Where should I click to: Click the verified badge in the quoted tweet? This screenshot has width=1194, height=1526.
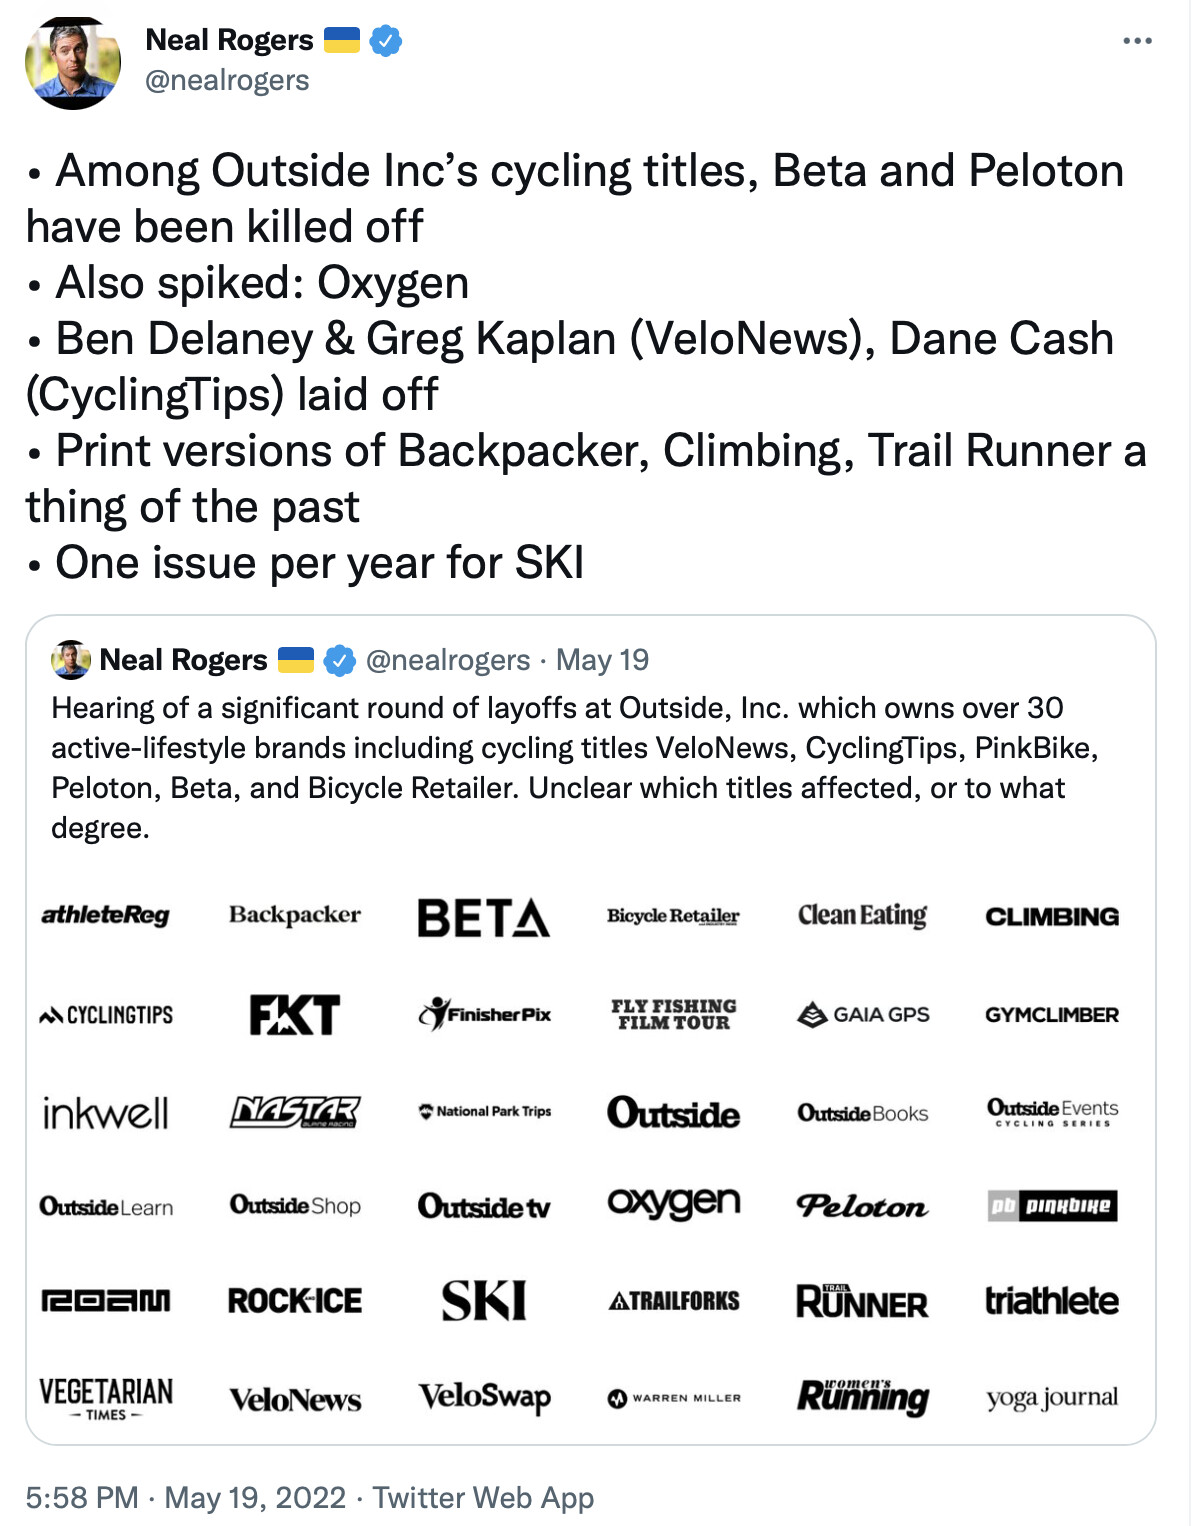click(x=340, y=660)
